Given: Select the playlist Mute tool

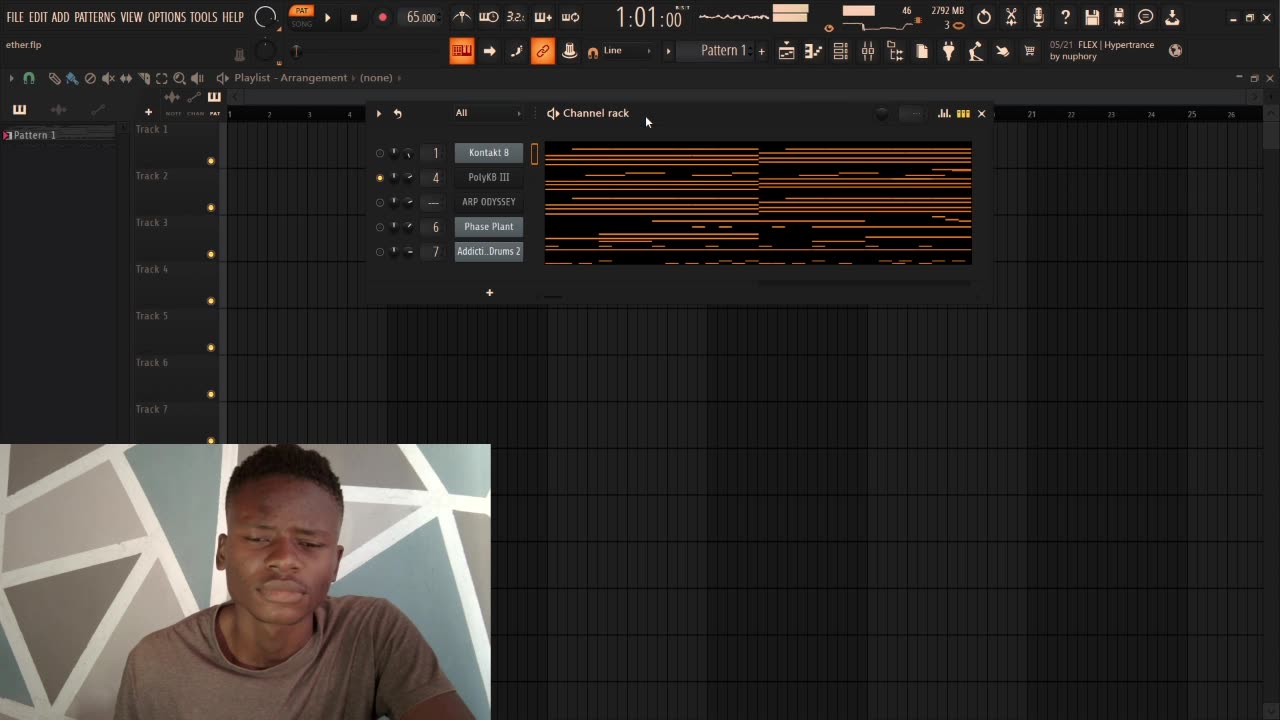Looking at the screenshot, I should pos(108,78).
